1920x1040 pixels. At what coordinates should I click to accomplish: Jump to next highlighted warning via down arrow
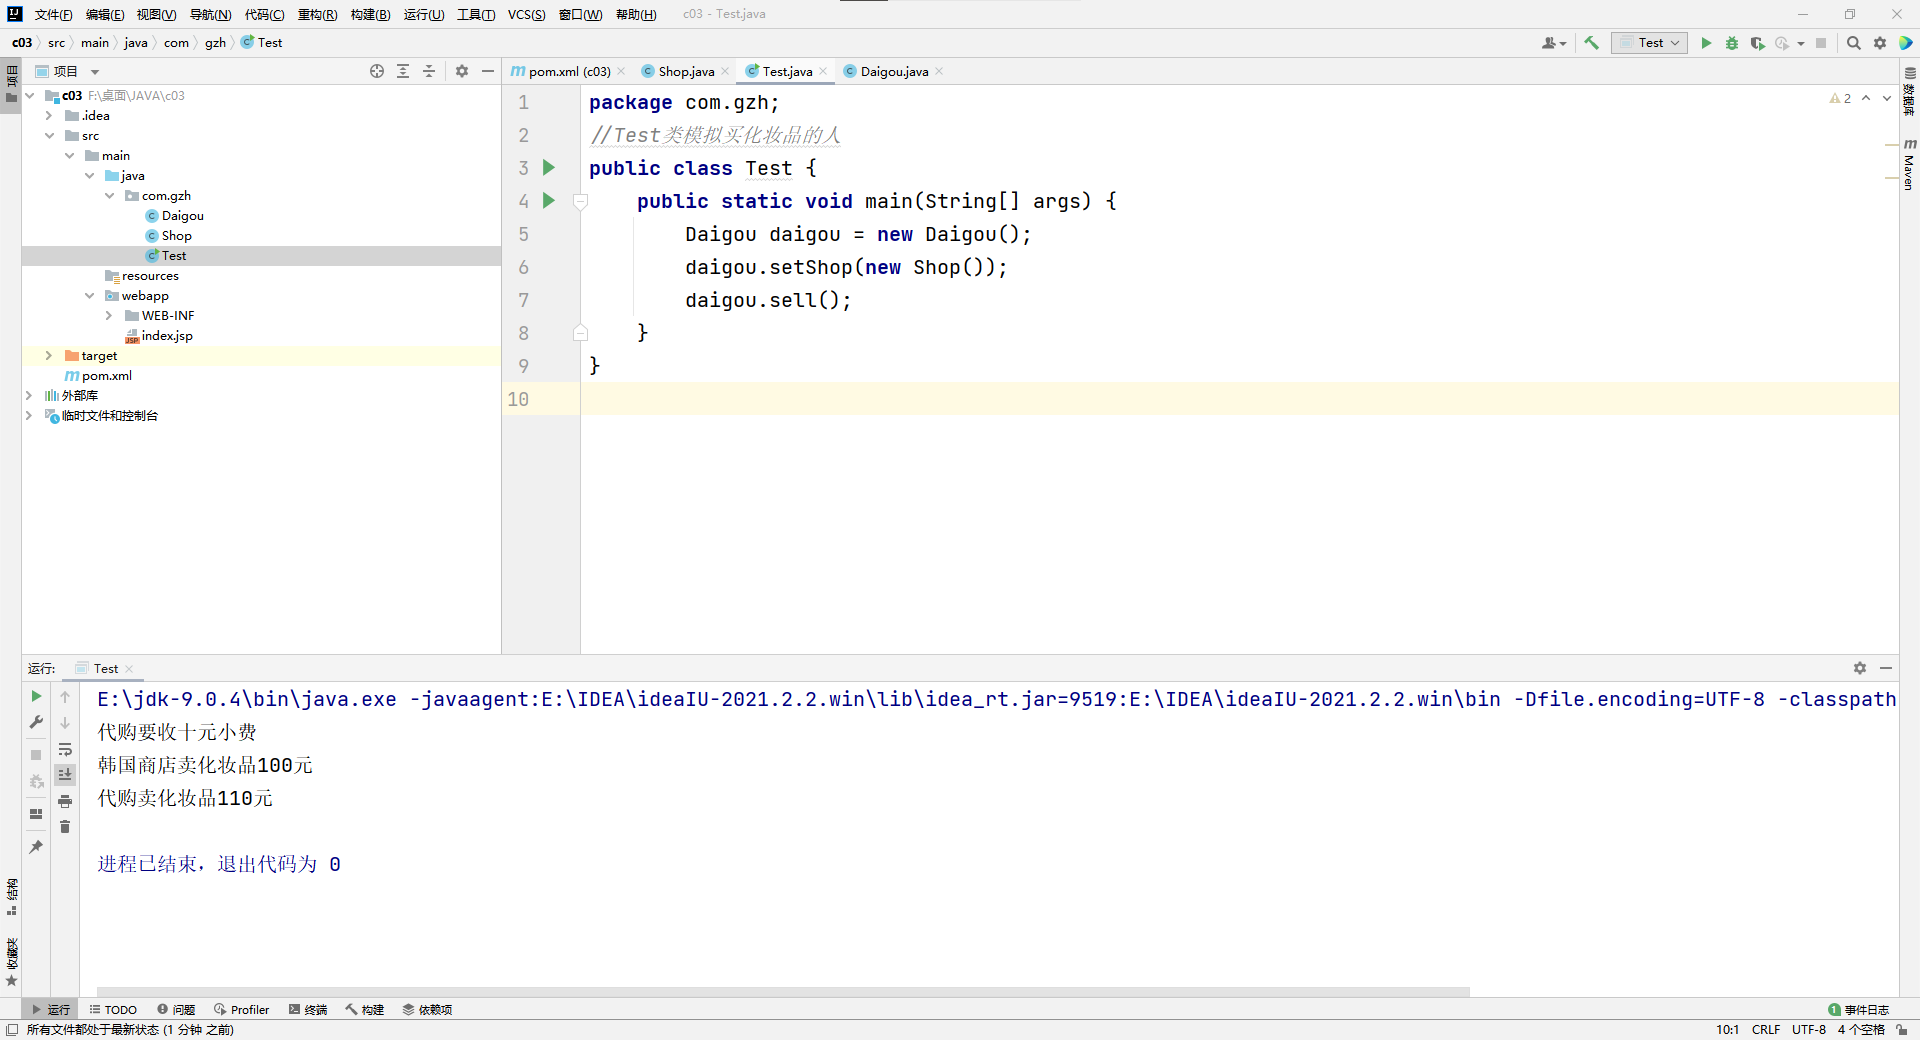pyautogui.click(x=1887, y=98)
